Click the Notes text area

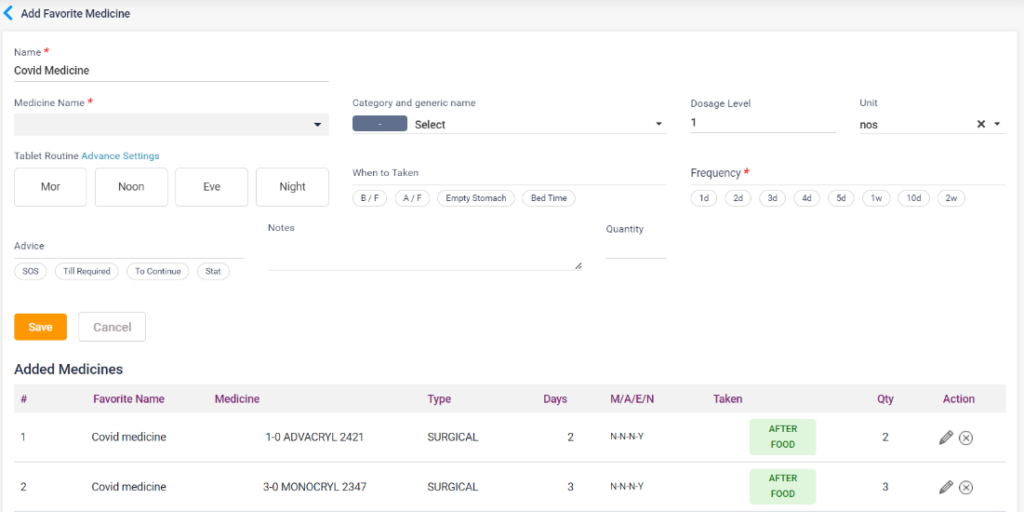click(x=424, y=256)
